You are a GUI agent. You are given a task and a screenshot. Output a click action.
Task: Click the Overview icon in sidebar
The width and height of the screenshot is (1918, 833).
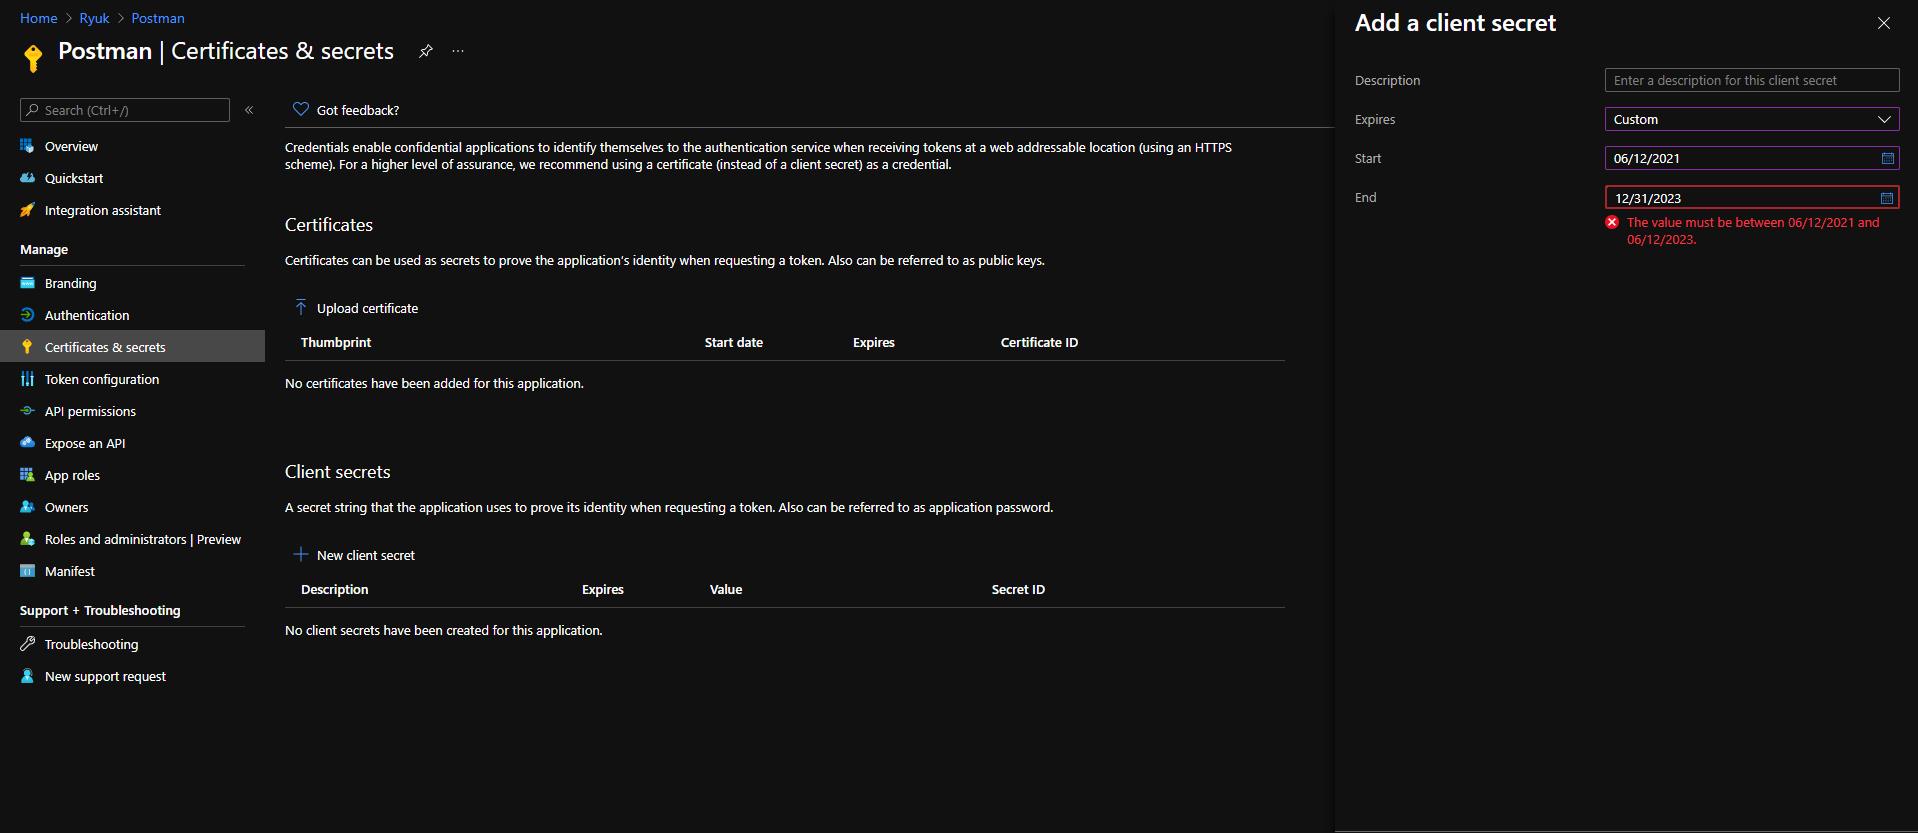(x=27, y=146)
